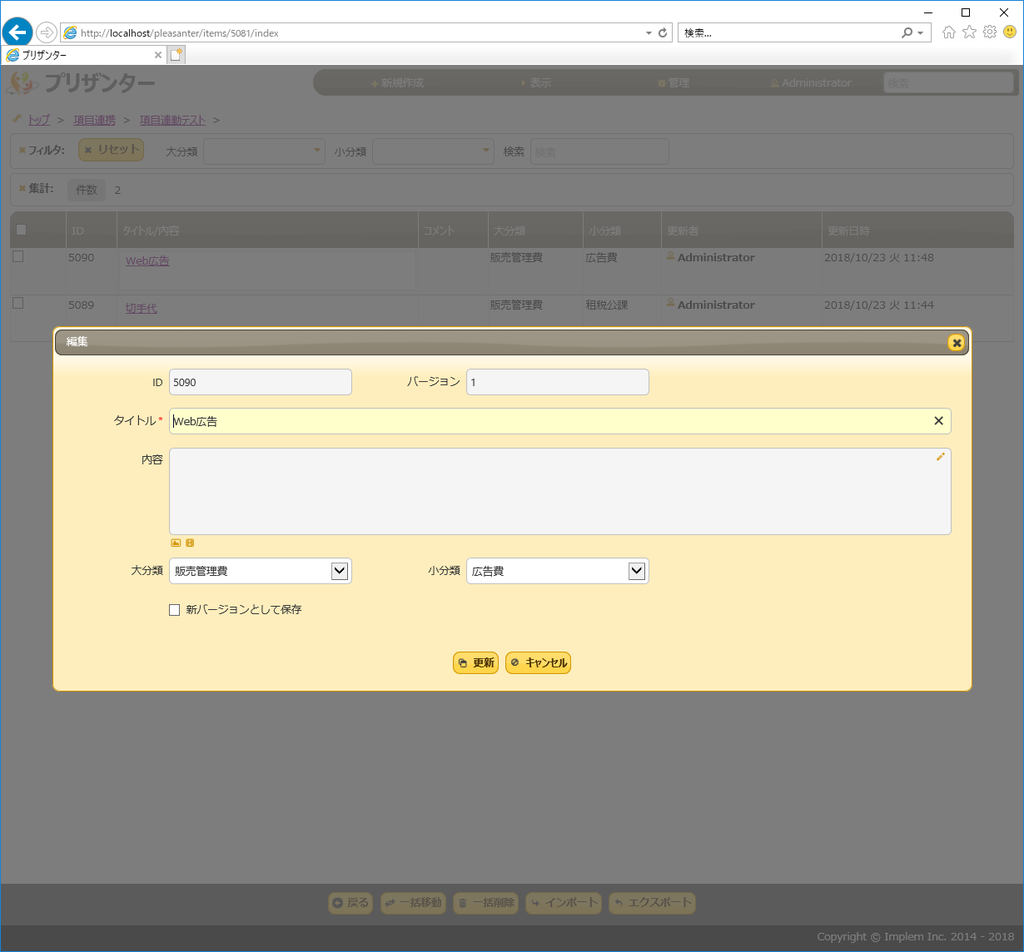Viewport: 1024px width, 952px height.
Task: Click the バージョン field
Action: point(557,382)
